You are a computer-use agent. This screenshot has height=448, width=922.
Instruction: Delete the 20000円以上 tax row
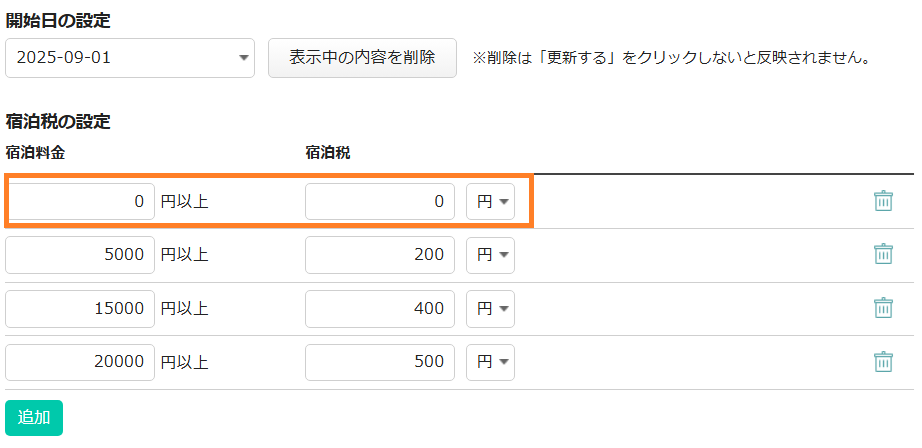883,362
